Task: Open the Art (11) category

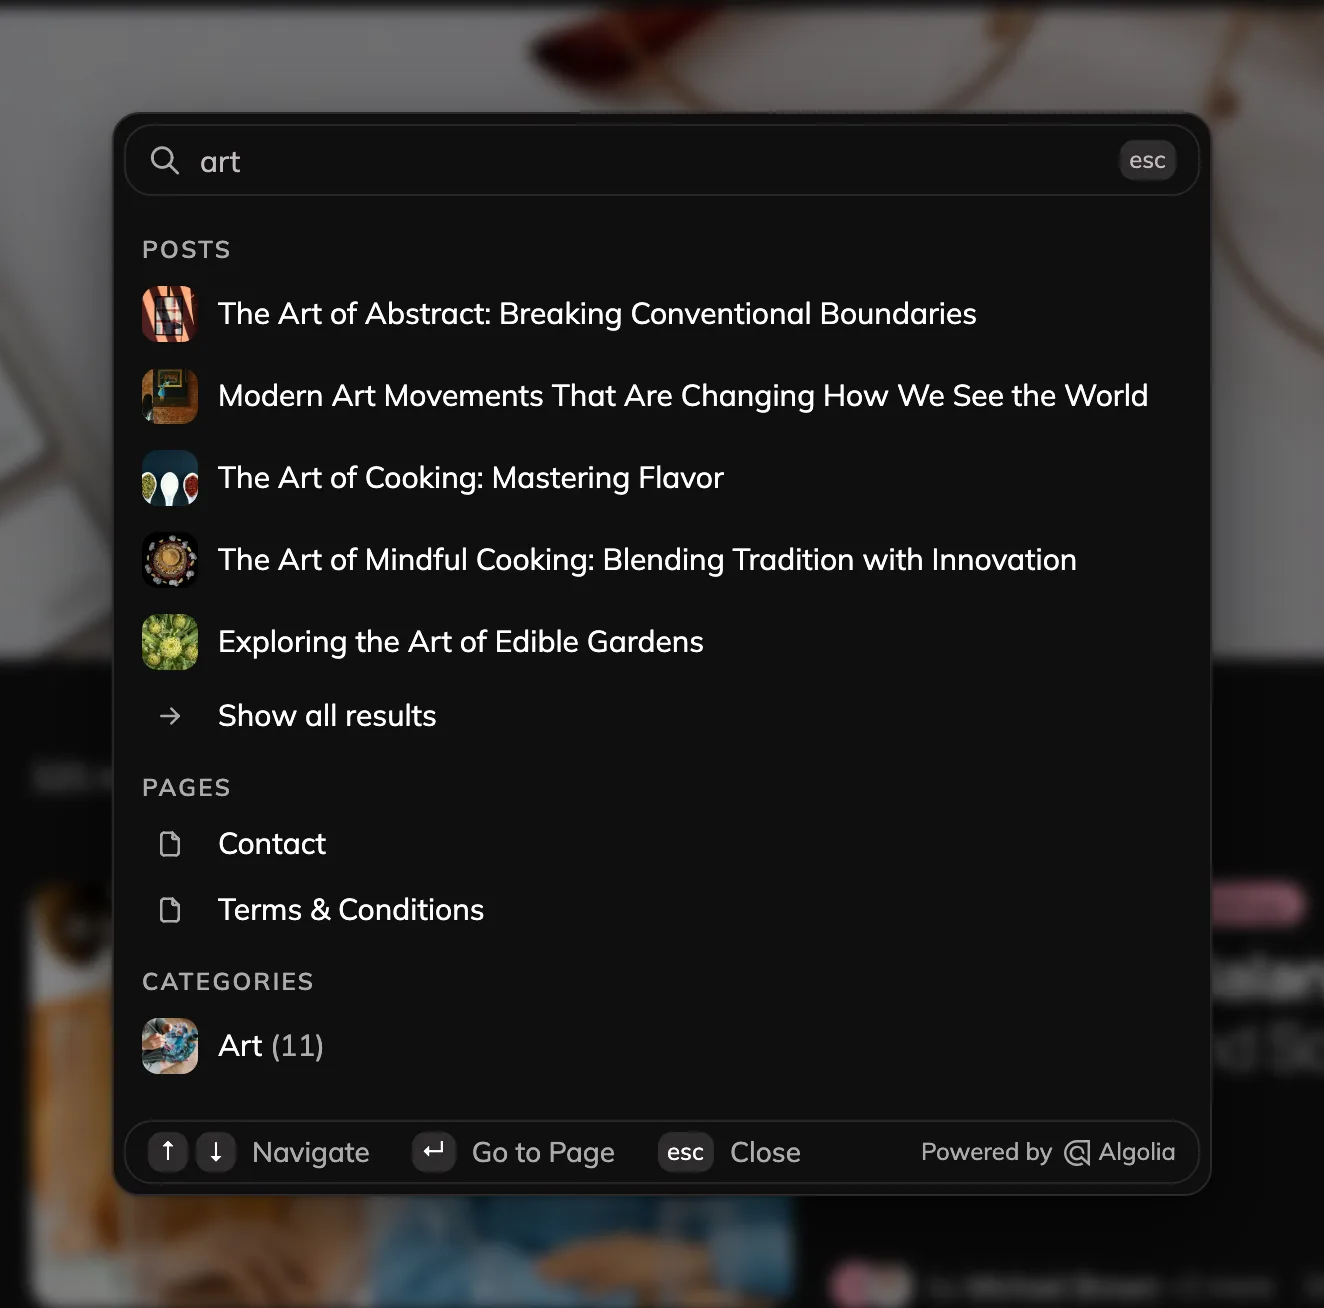Action: [x=271, y=1046]
